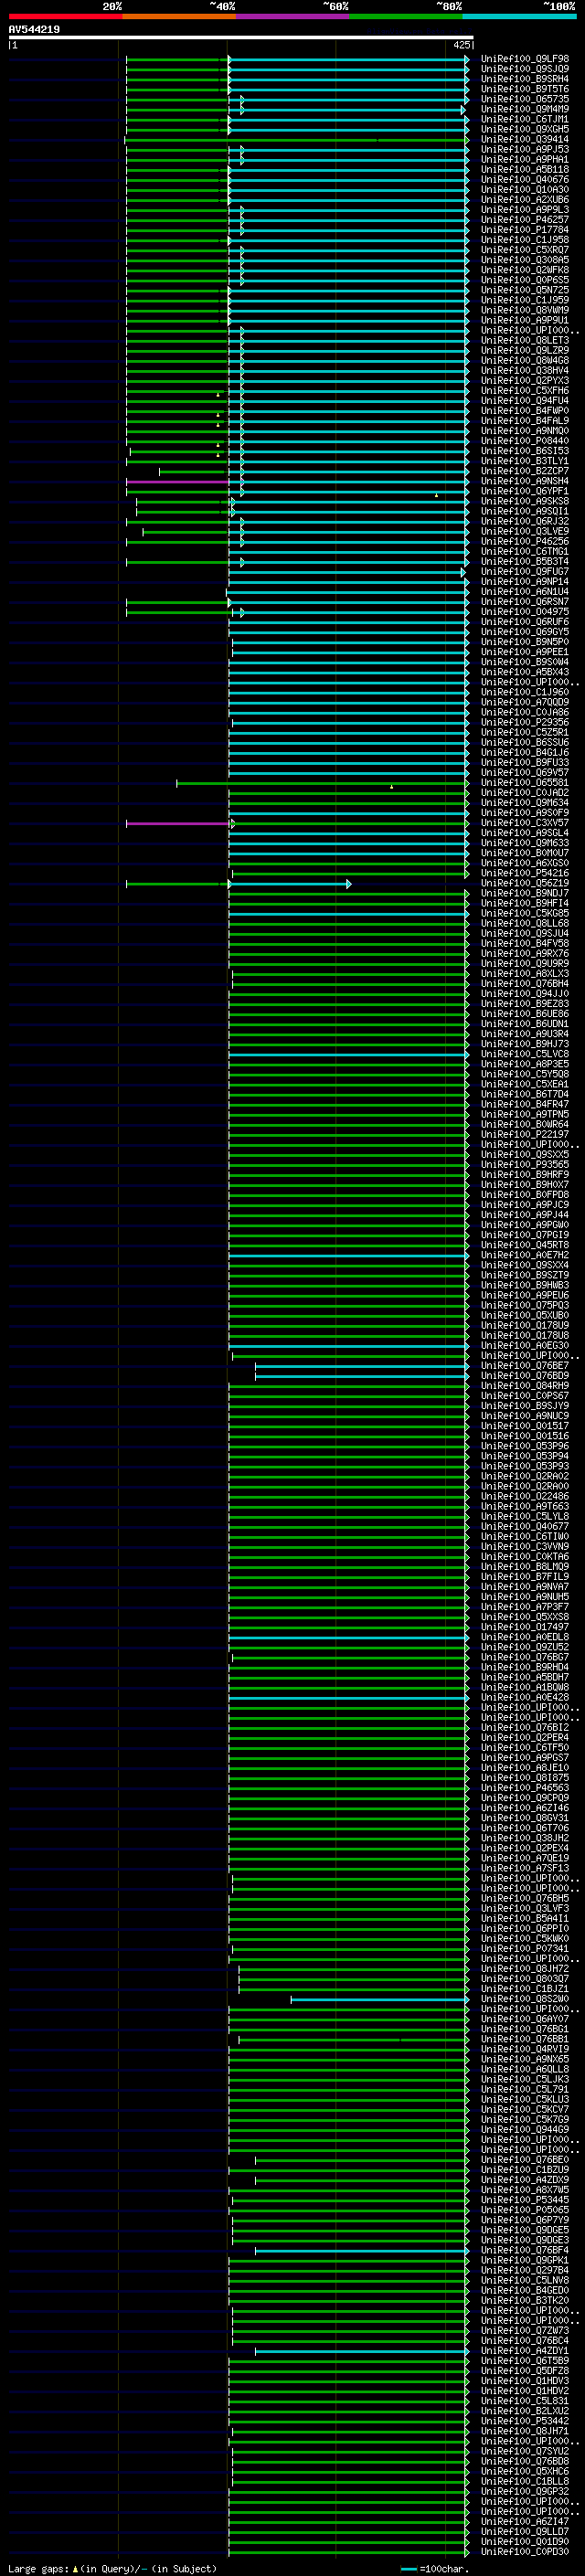Select label UniRef100_A5B118
Viewport: 585px width, 2576px height.
pos(525,170)
